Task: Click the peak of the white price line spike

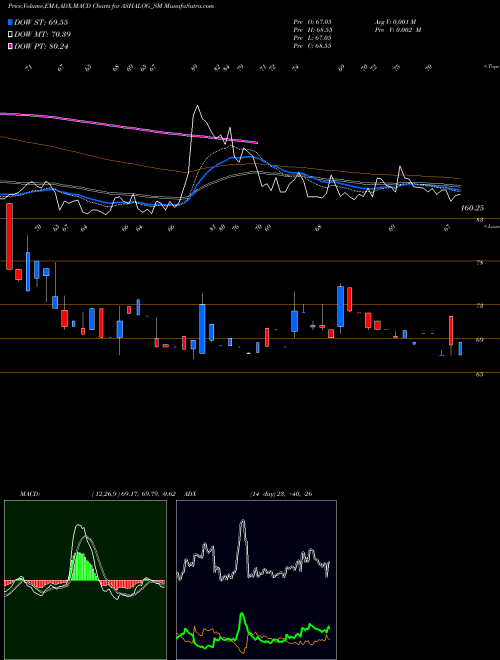Action: point(197,106)
